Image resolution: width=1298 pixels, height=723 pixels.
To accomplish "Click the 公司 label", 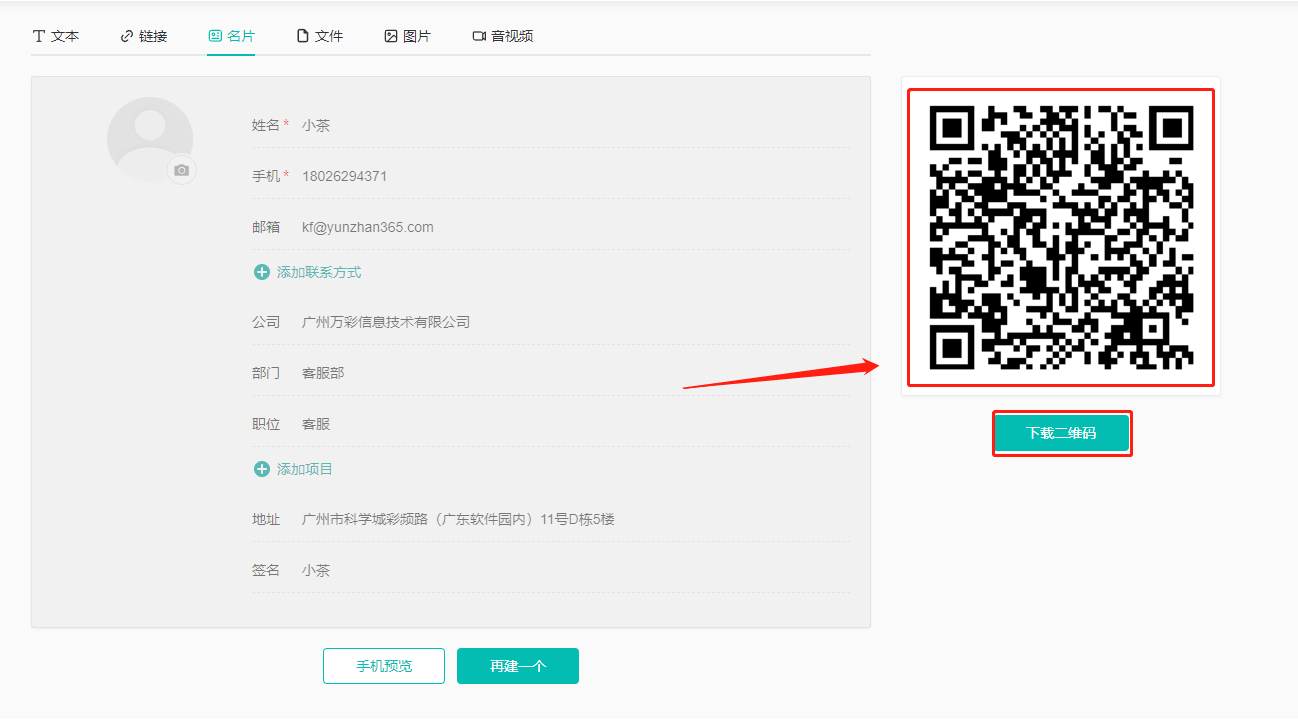I will tap(266, 322).
